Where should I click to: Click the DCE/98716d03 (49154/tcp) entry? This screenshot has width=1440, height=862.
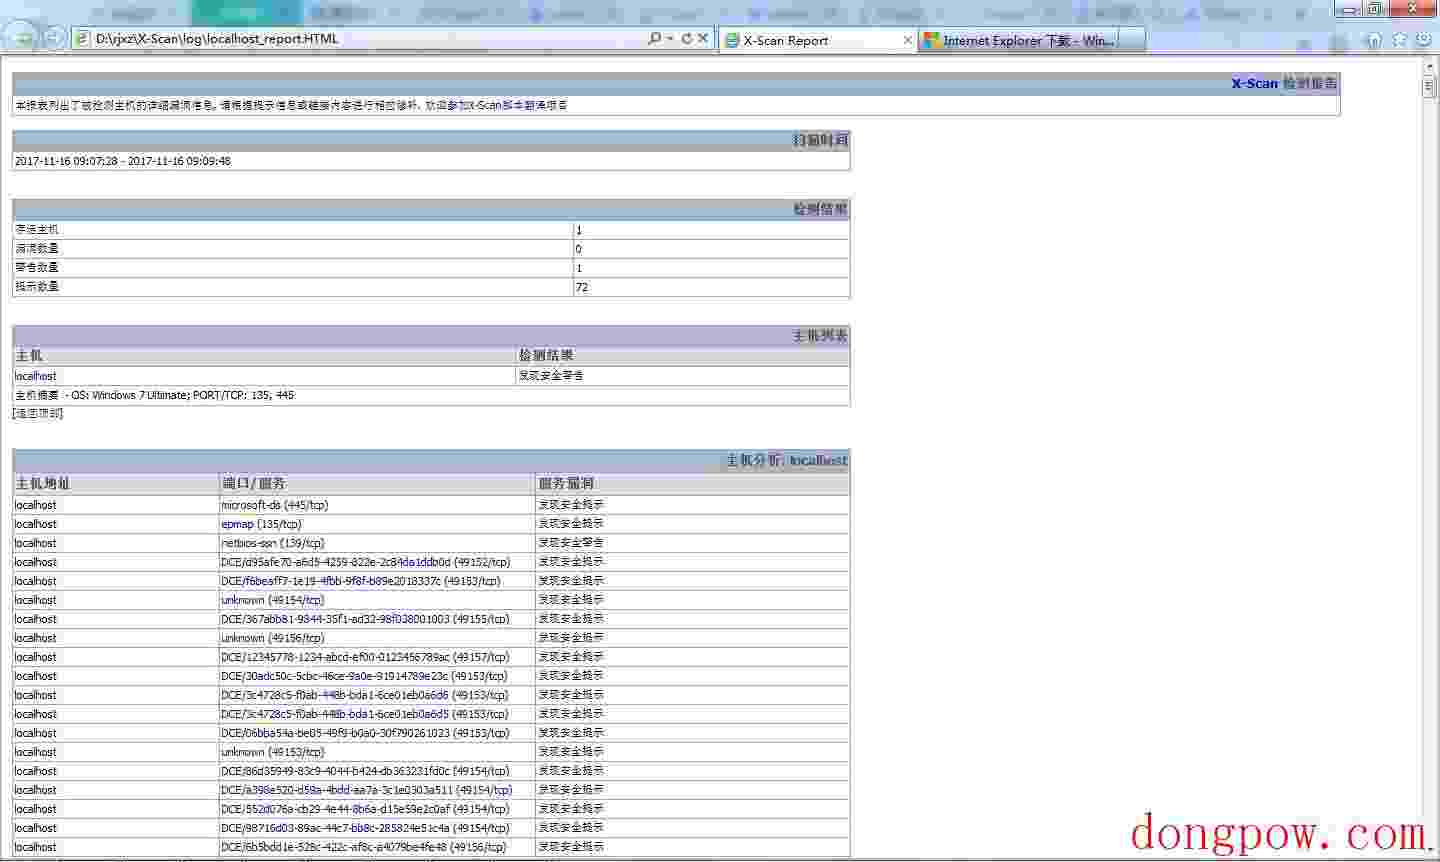pos(365,828)
